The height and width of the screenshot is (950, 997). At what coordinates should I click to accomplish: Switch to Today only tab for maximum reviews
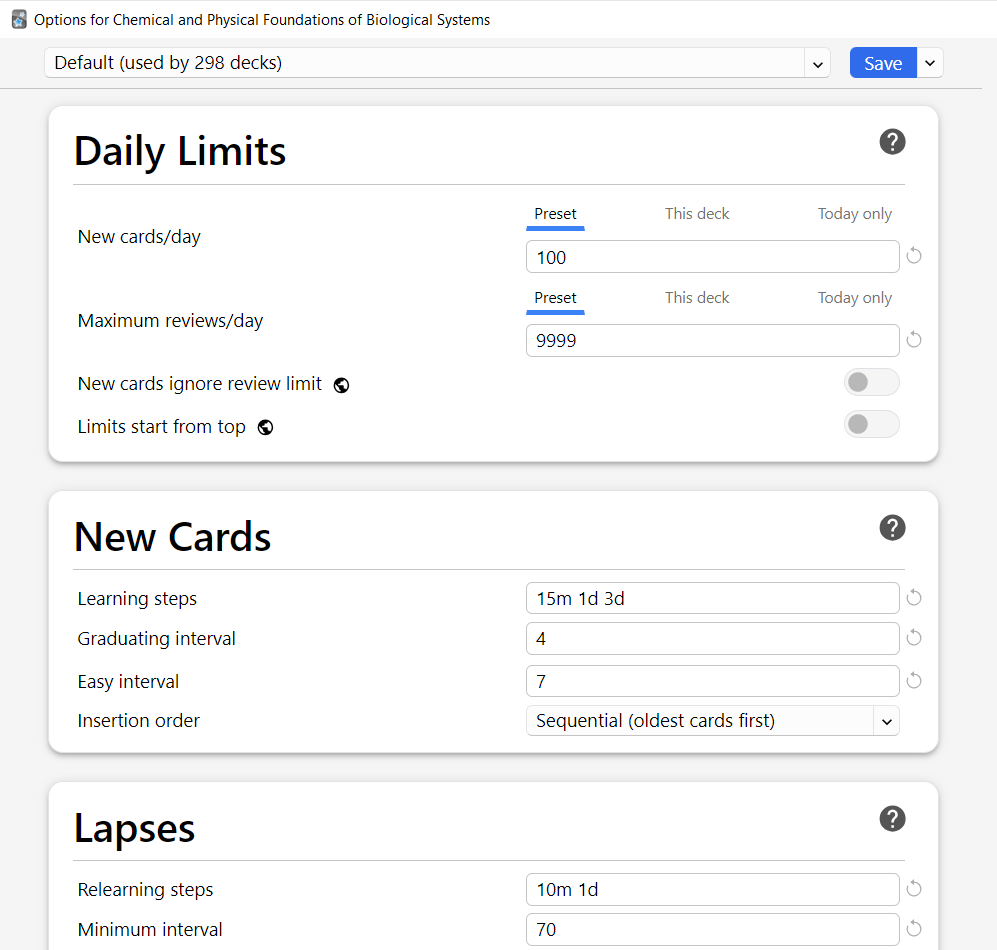(x=854, y=297)
